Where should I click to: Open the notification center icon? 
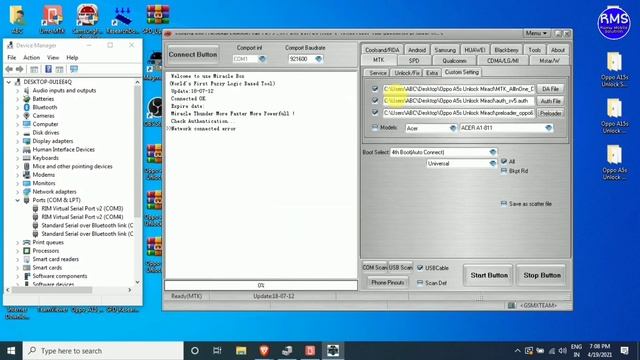[624, 351]
